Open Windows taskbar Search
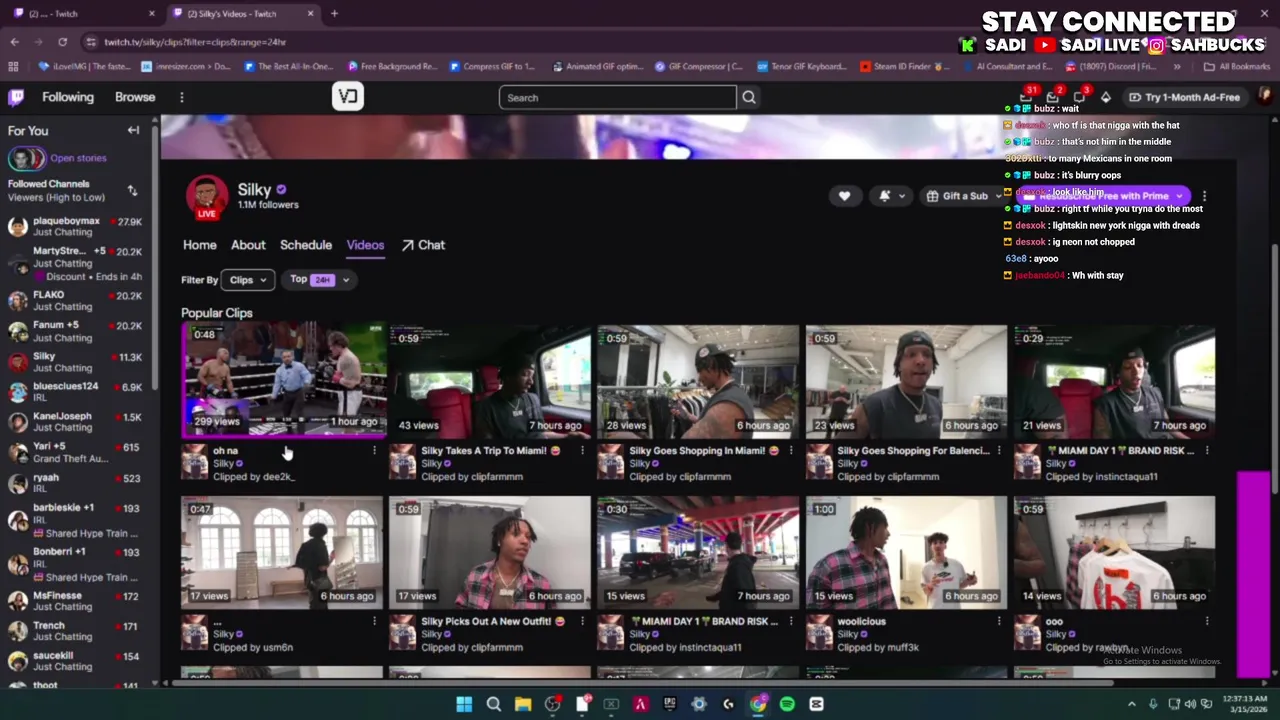 pyautogui.click(x=493, y=704)
